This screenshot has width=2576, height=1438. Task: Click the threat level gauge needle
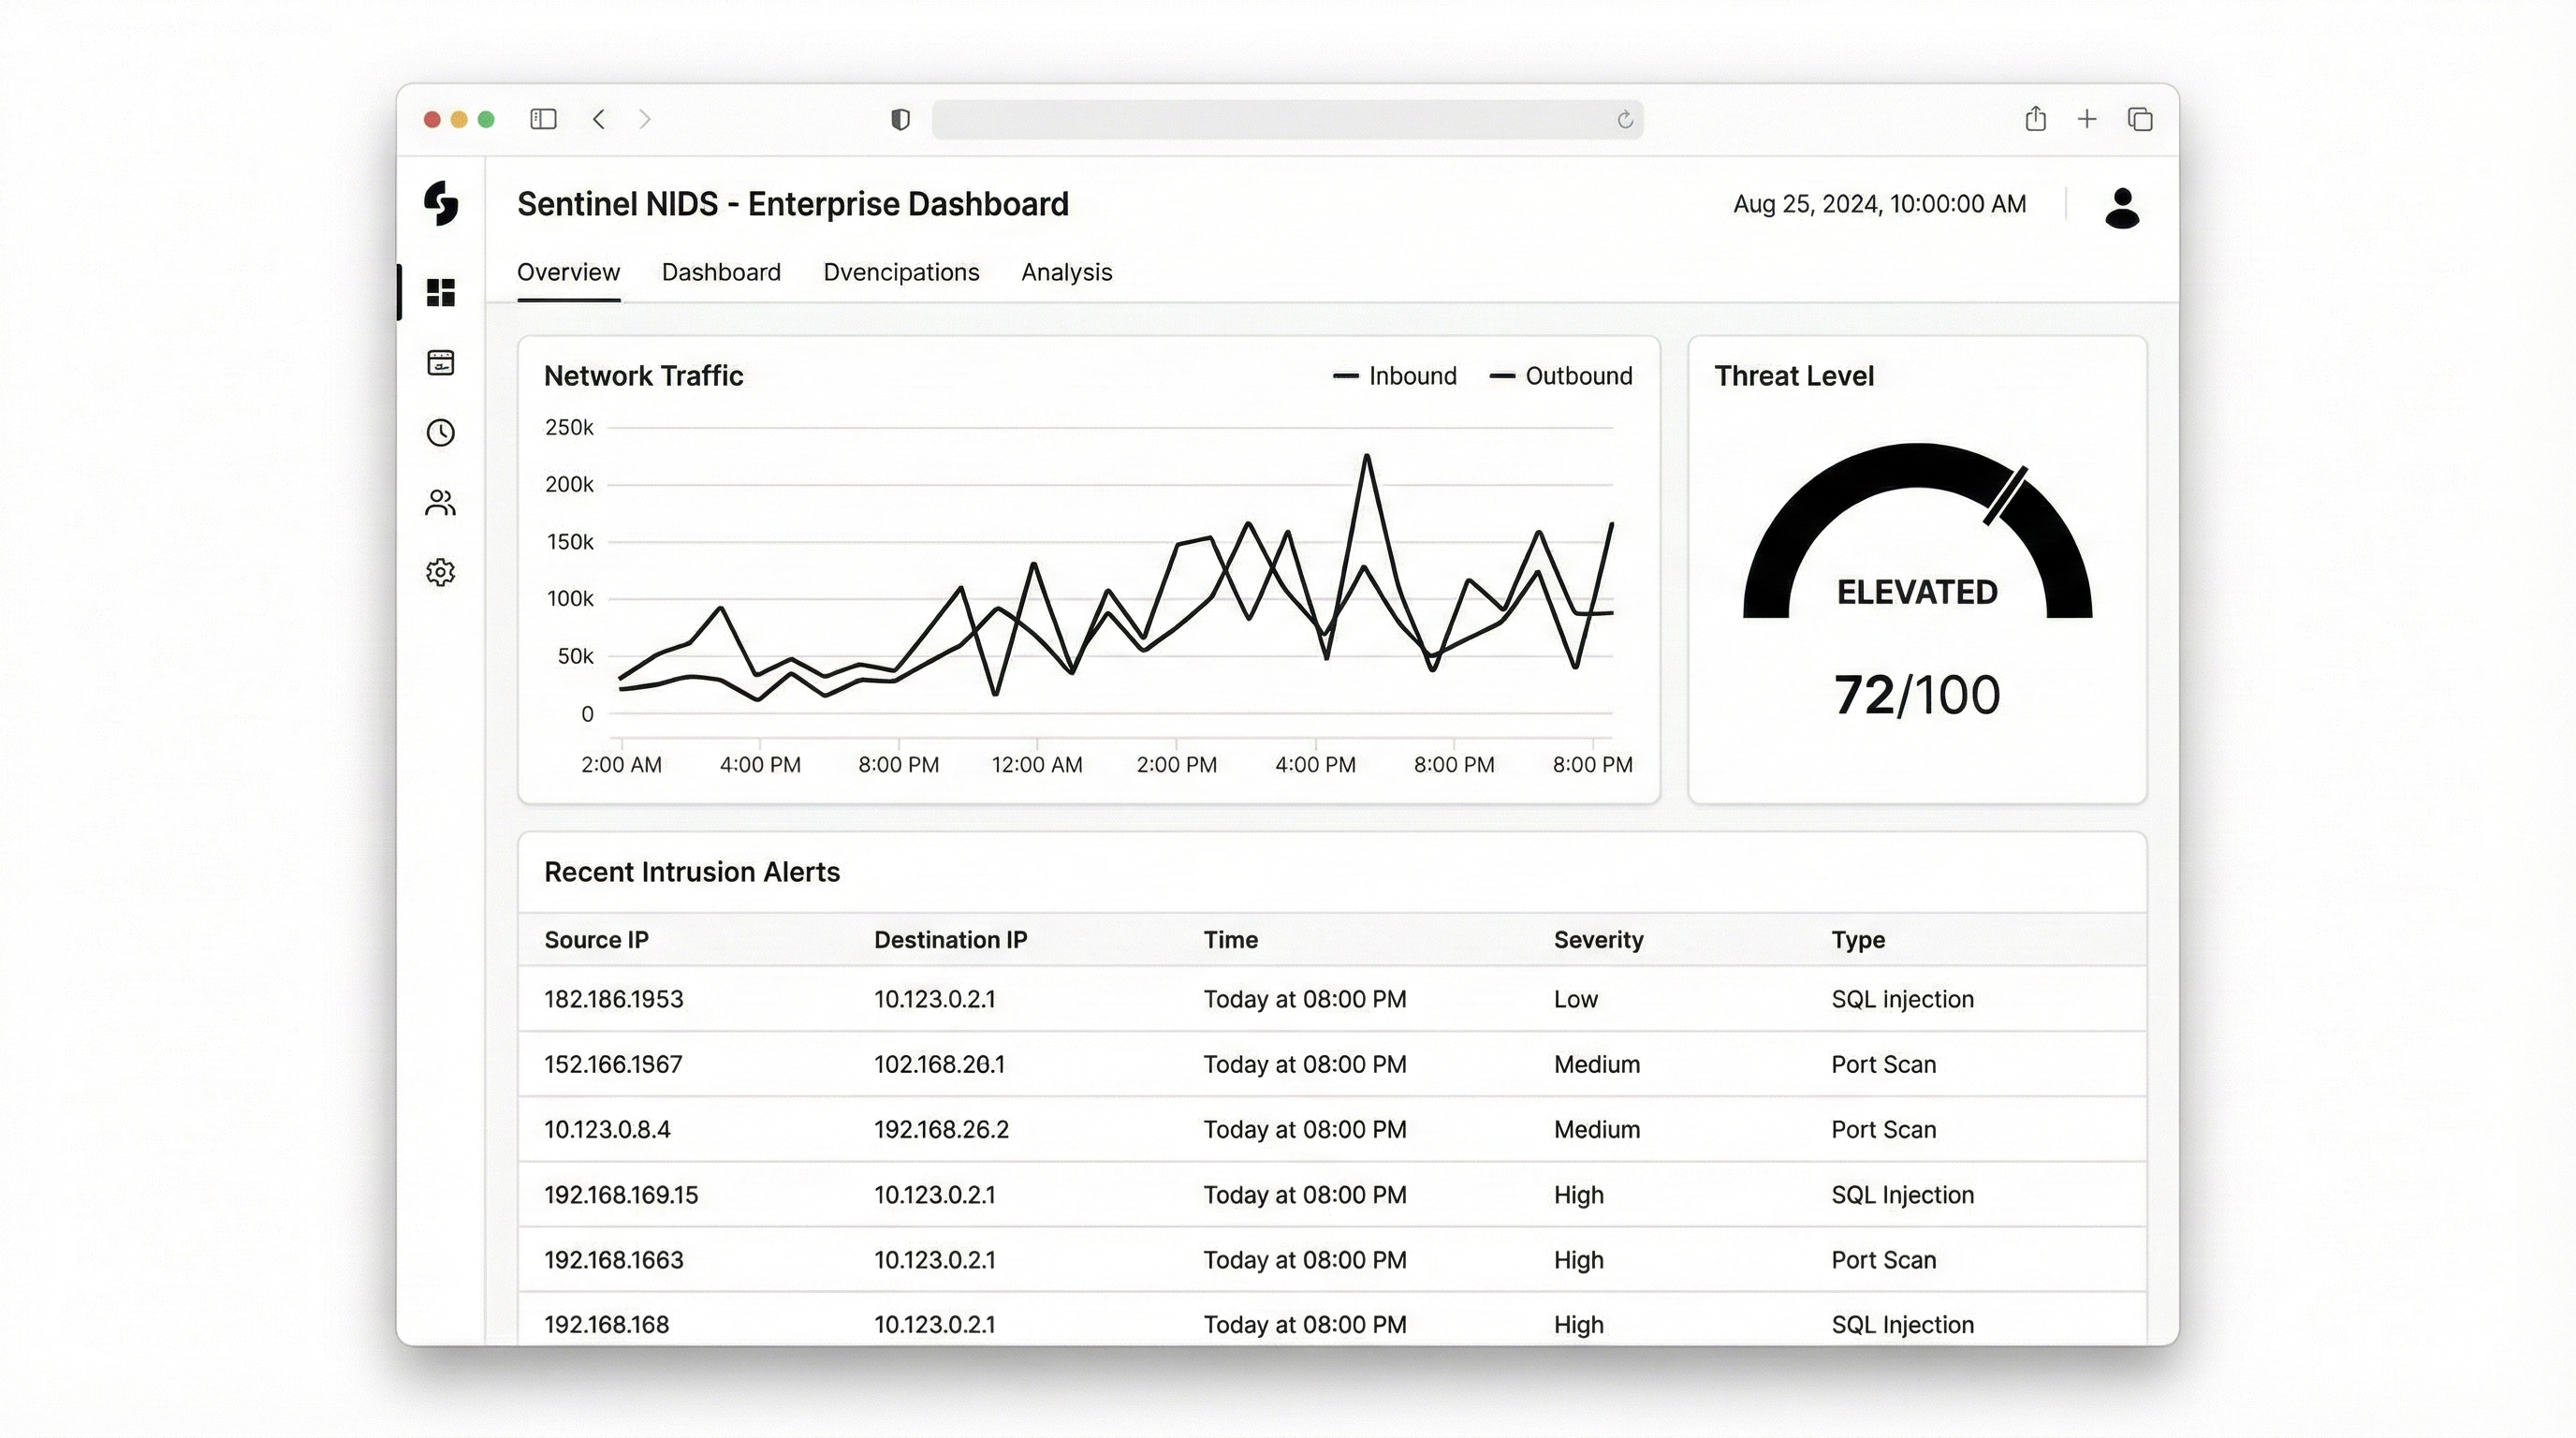2006,495
